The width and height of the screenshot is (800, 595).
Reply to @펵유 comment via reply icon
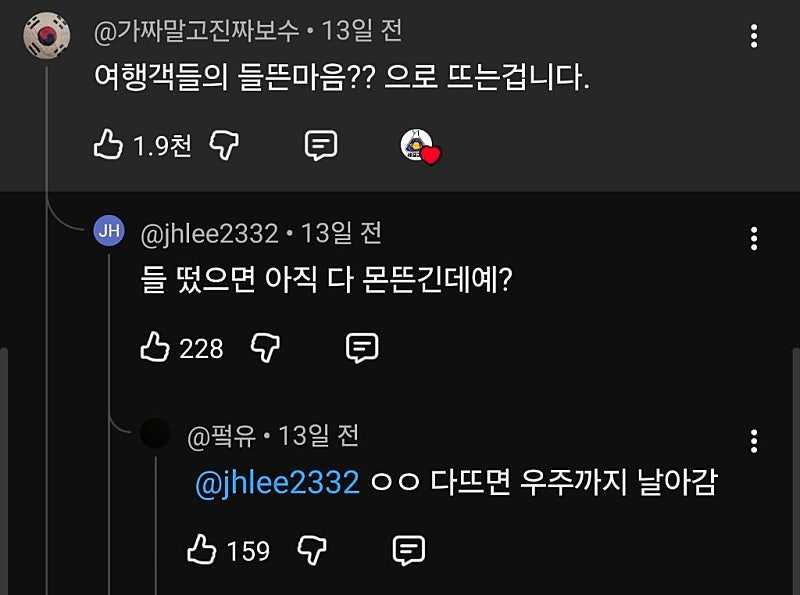409,550
